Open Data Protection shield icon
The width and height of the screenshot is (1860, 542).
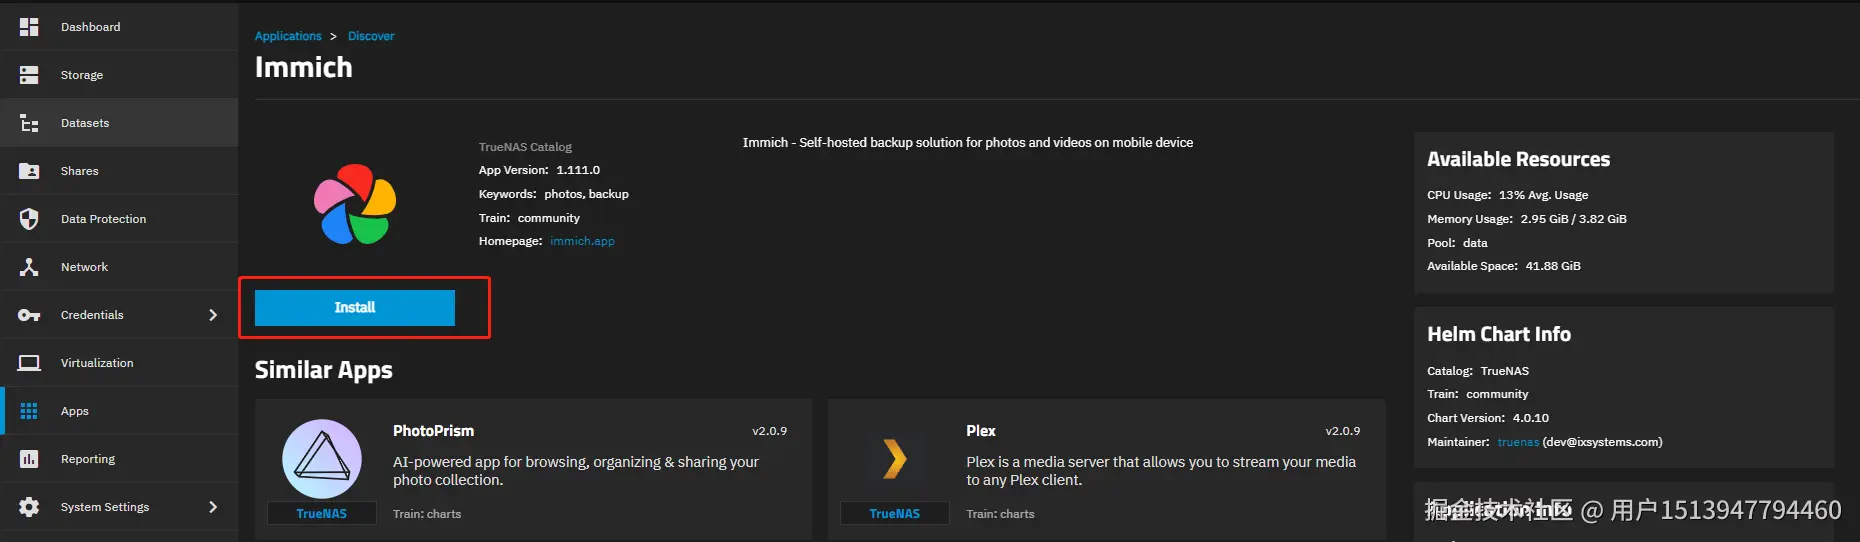pos(29,219)
